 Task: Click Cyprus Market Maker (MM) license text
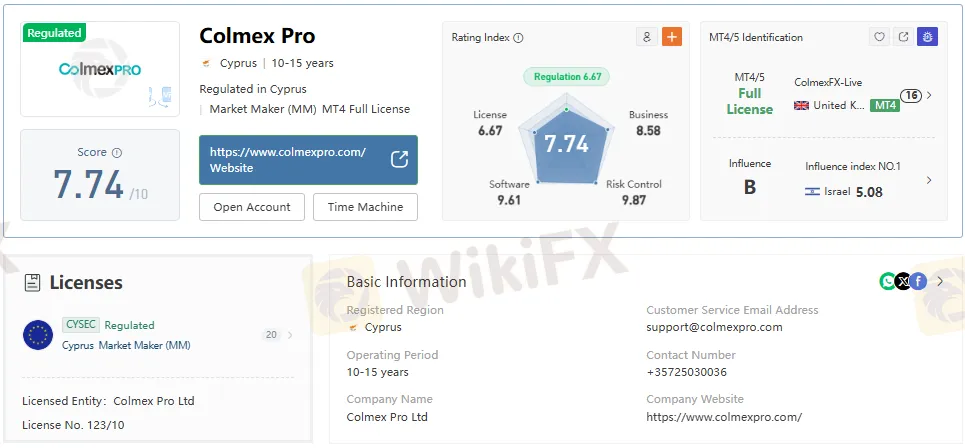(126, 345)
